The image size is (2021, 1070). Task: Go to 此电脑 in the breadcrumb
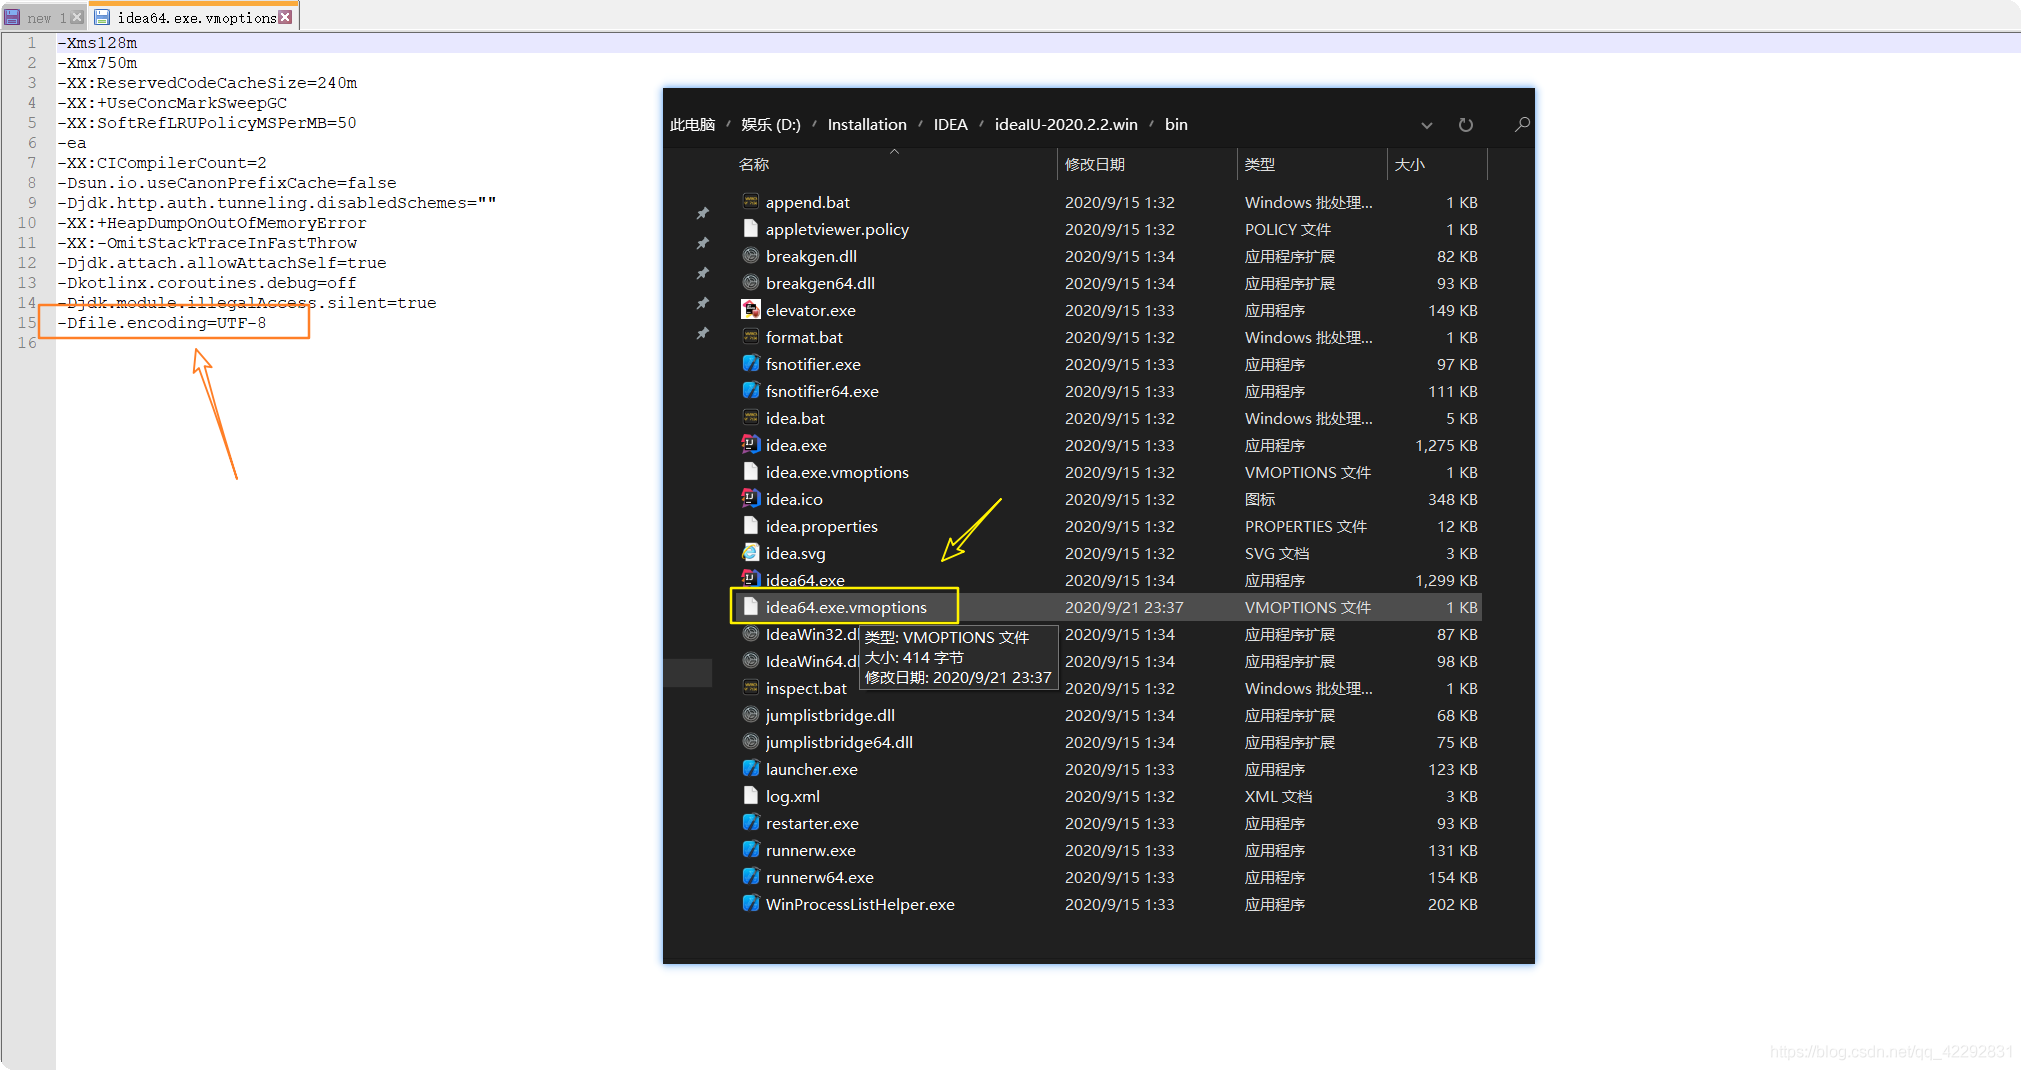point(693,125)
